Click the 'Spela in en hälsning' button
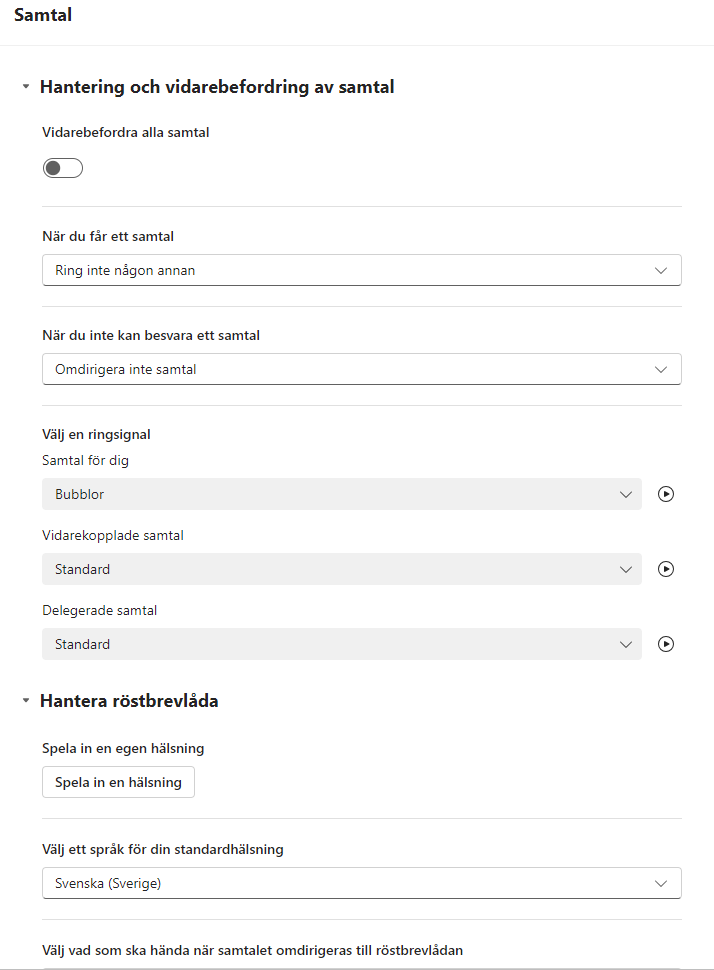Image resolution: width=714 pixels, height=970 pixels. pyautogui.click(x=118, y=782)
